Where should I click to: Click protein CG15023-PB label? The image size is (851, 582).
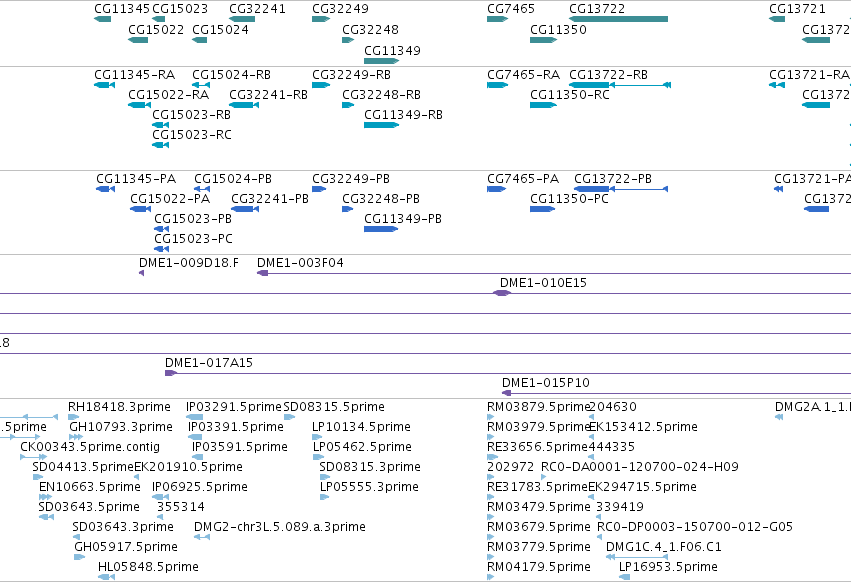click(x=193, y=219)
